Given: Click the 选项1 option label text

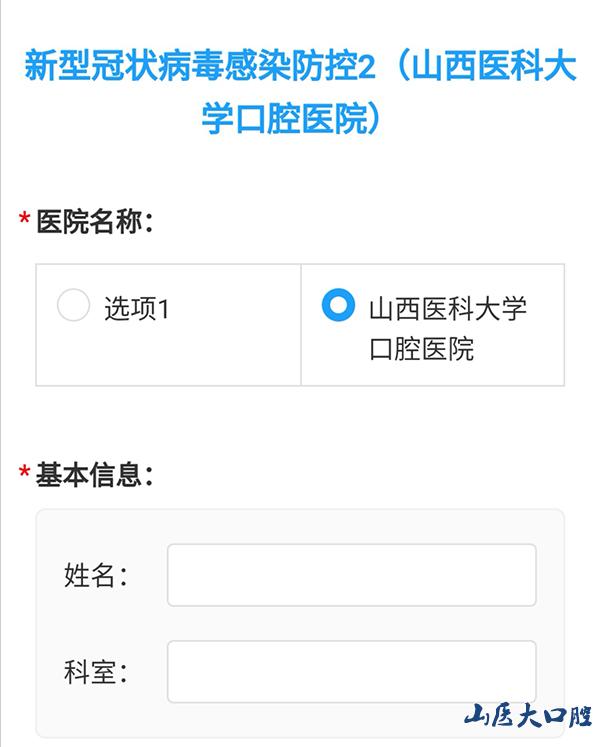Looking at the screenshot, I should click(137, 309).
